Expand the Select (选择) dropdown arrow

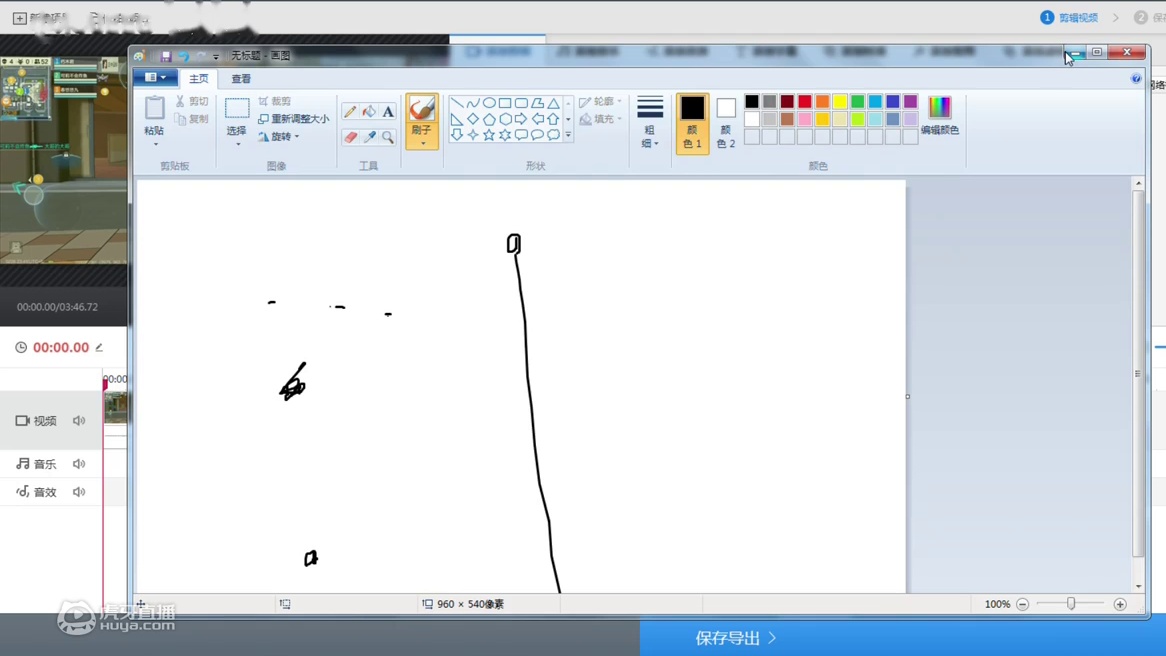tap(237, 144)
